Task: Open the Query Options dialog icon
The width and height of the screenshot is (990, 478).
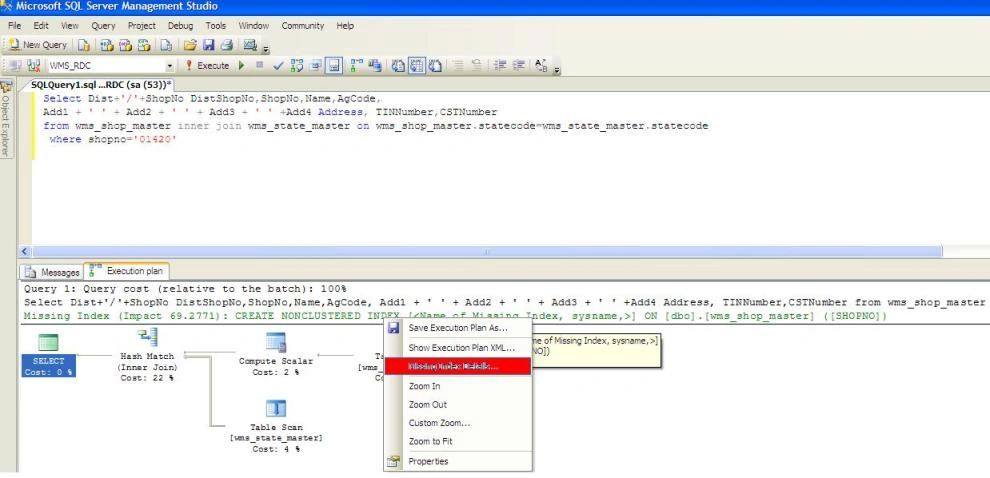Action: (315, 66)
